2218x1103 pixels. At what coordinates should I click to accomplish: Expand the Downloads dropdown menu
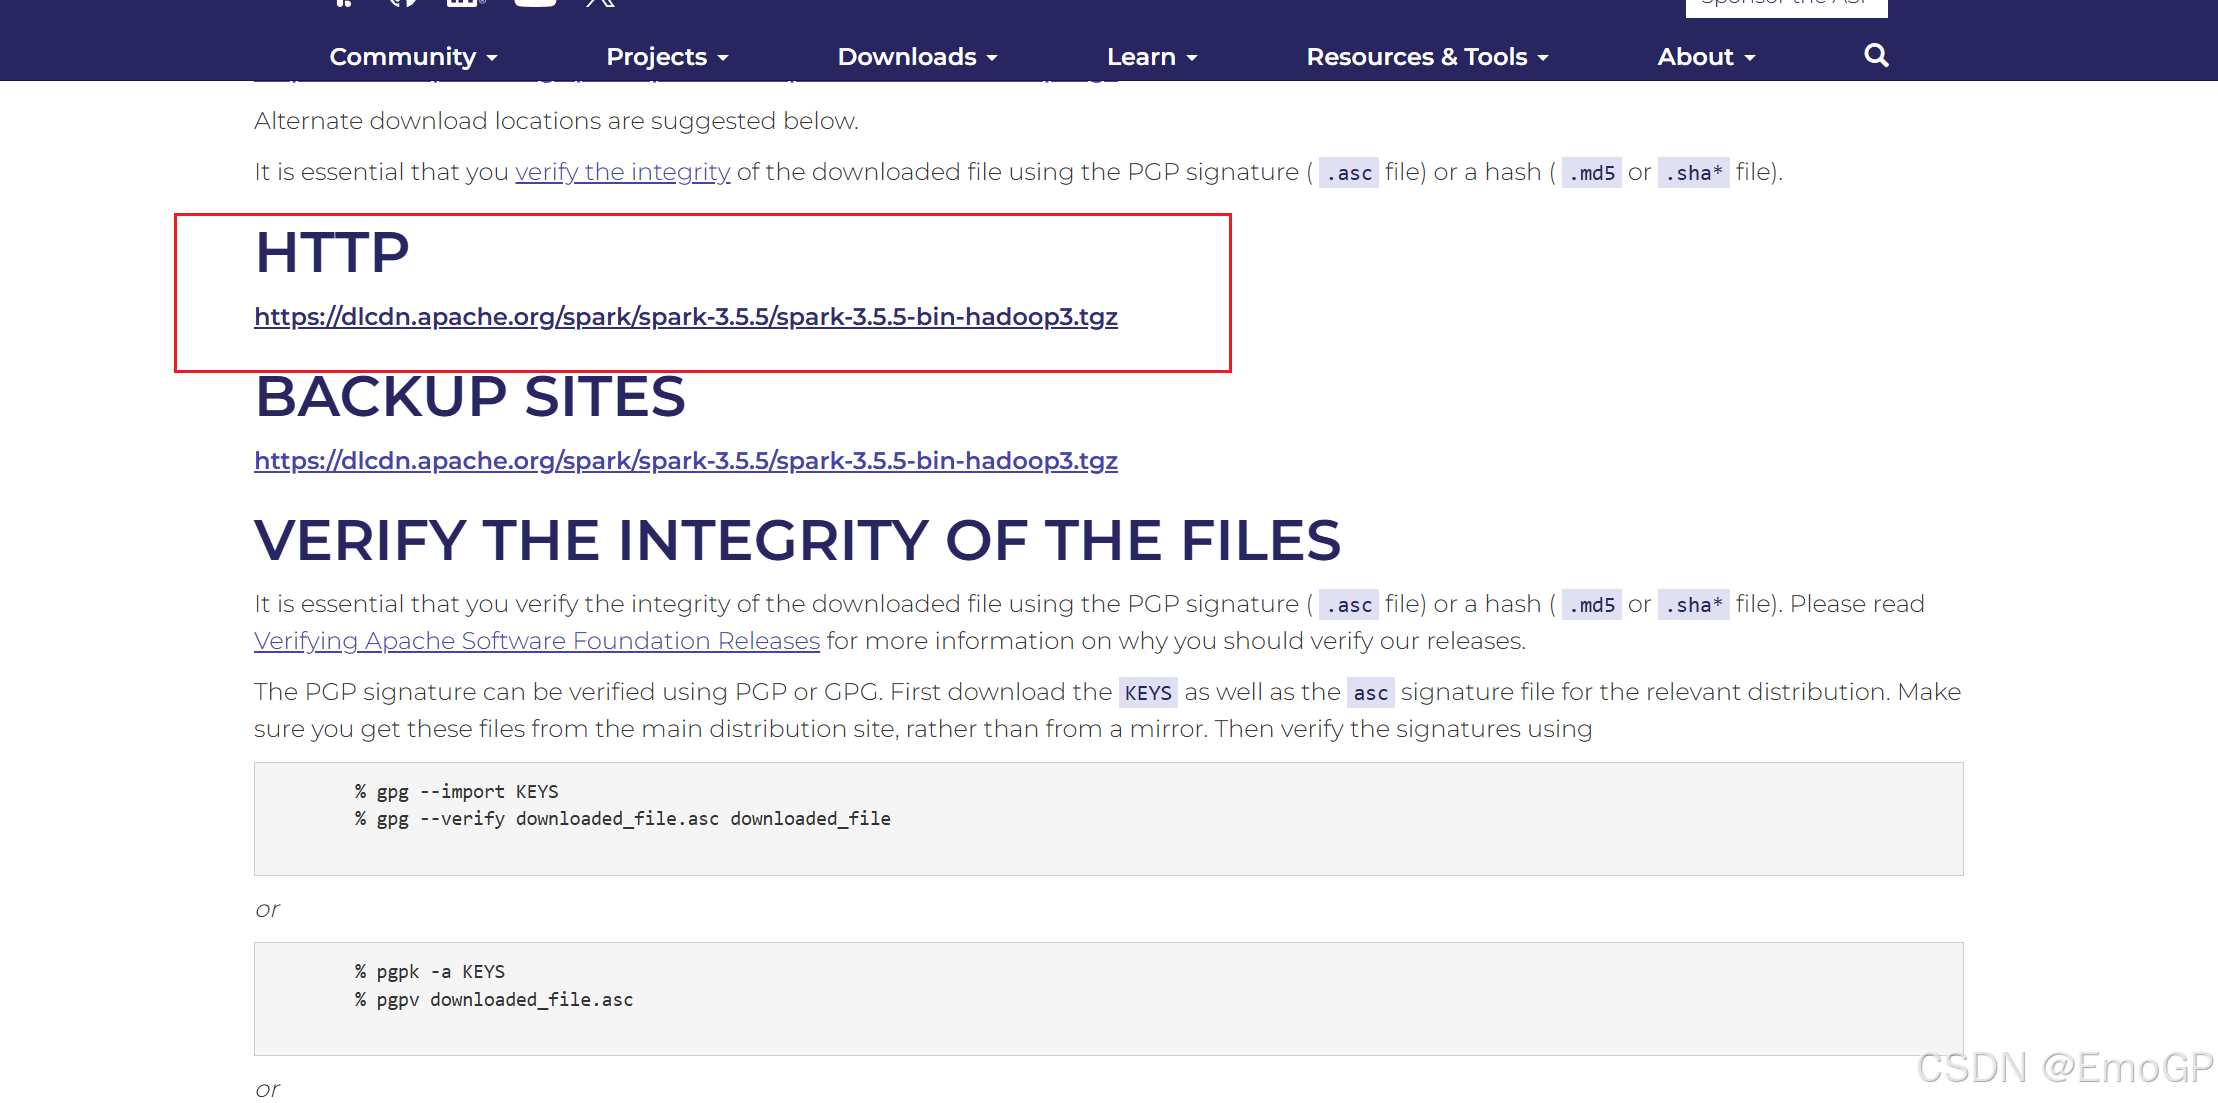(x=917, y=57)
